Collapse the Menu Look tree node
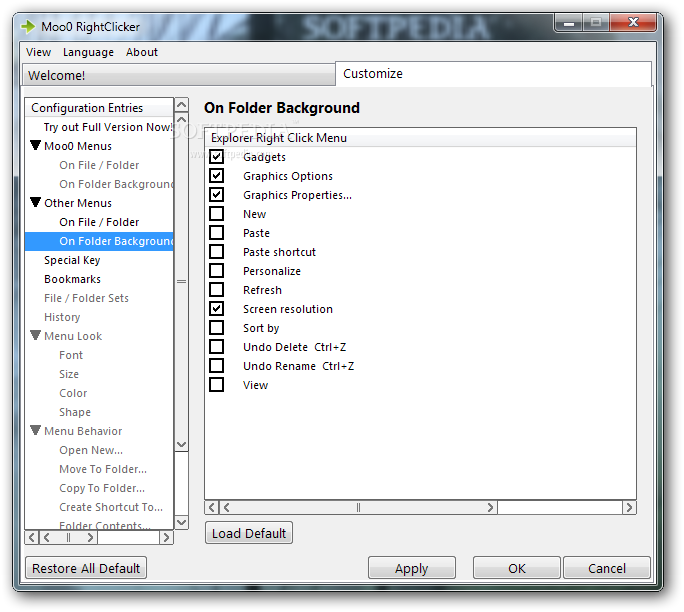This screenshot has width=684, height=612. tap(36, 335)
